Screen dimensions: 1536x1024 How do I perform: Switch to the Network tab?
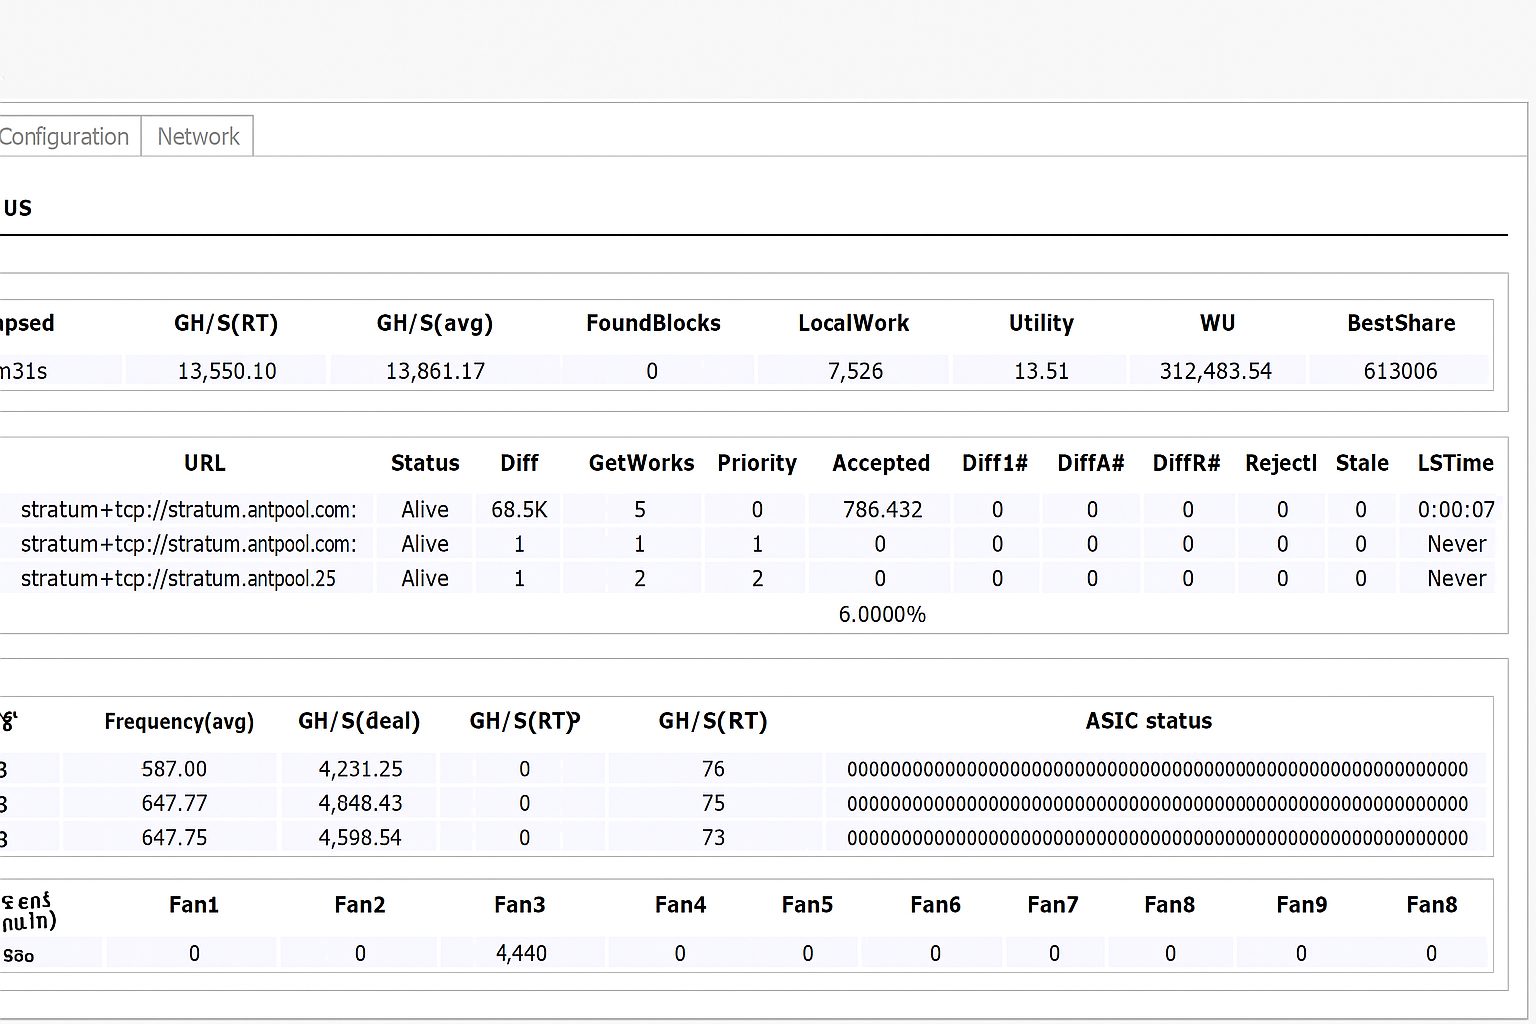198,137
